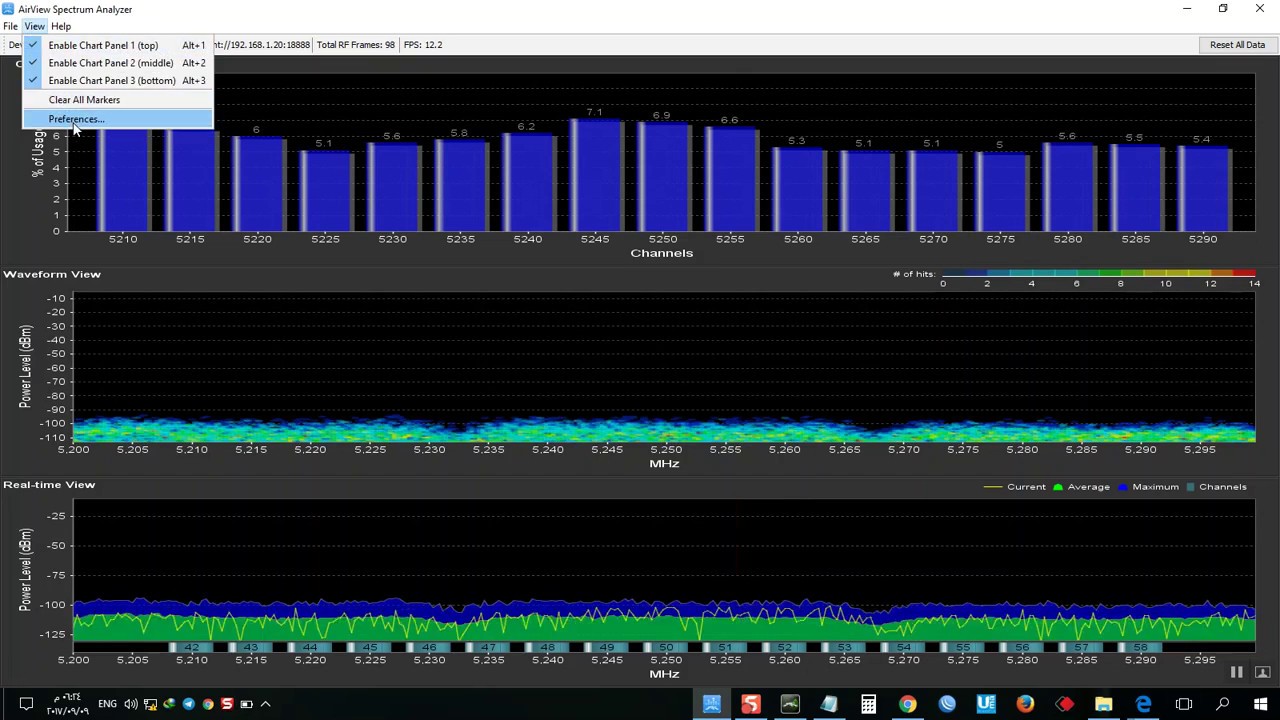Open the UE editor taskbar icon
This screenshot has width=1280, height=720.
(986, 704)
